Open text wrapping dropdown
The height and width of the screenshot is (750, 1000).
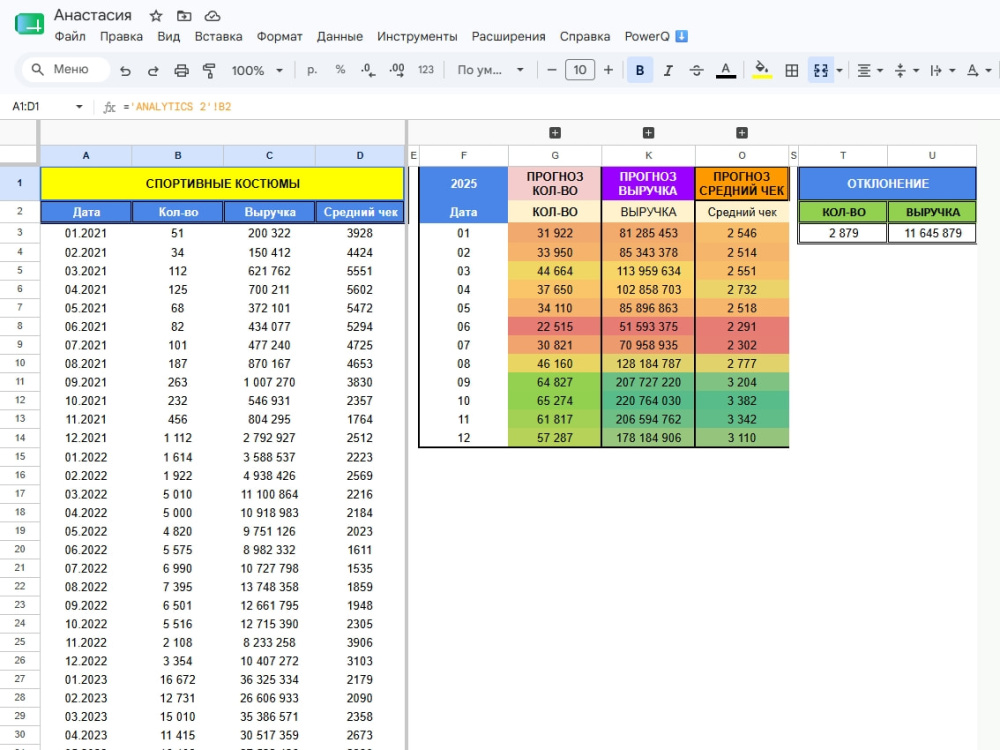point(942,70)
